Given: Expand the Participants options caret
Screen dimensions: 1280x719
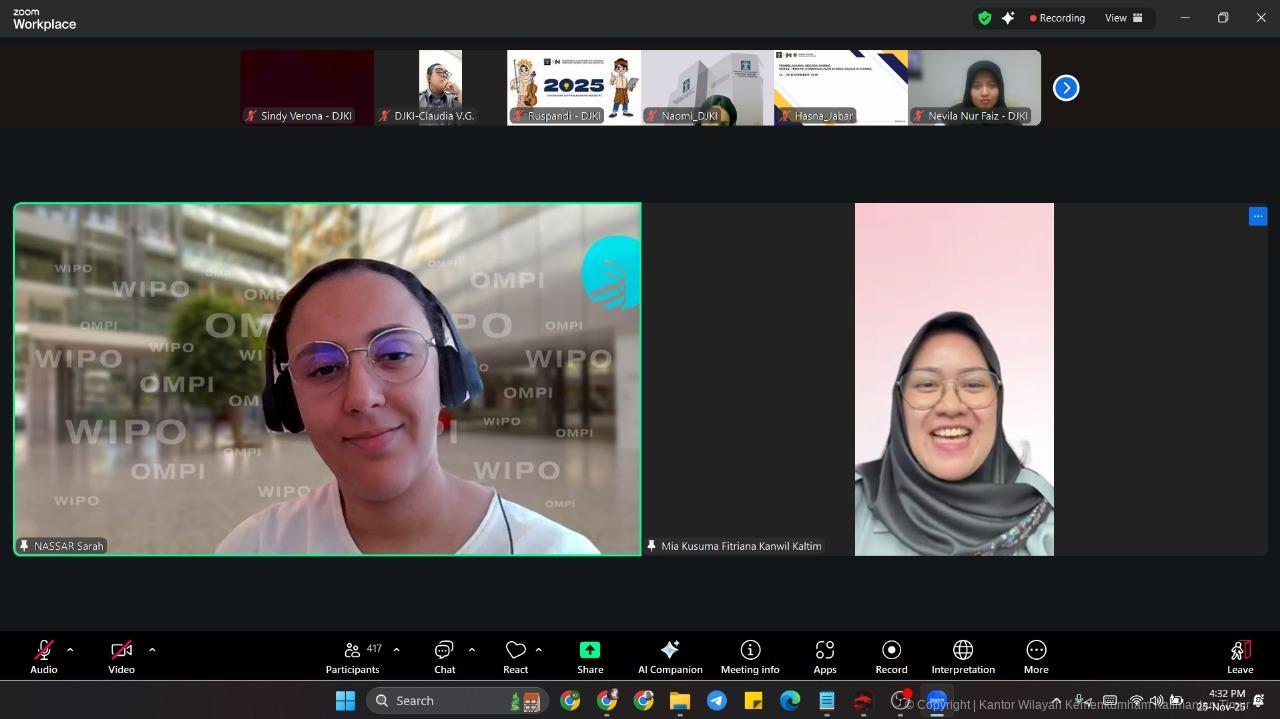Looking at the screenshot, I should click(x=396, y=650).
